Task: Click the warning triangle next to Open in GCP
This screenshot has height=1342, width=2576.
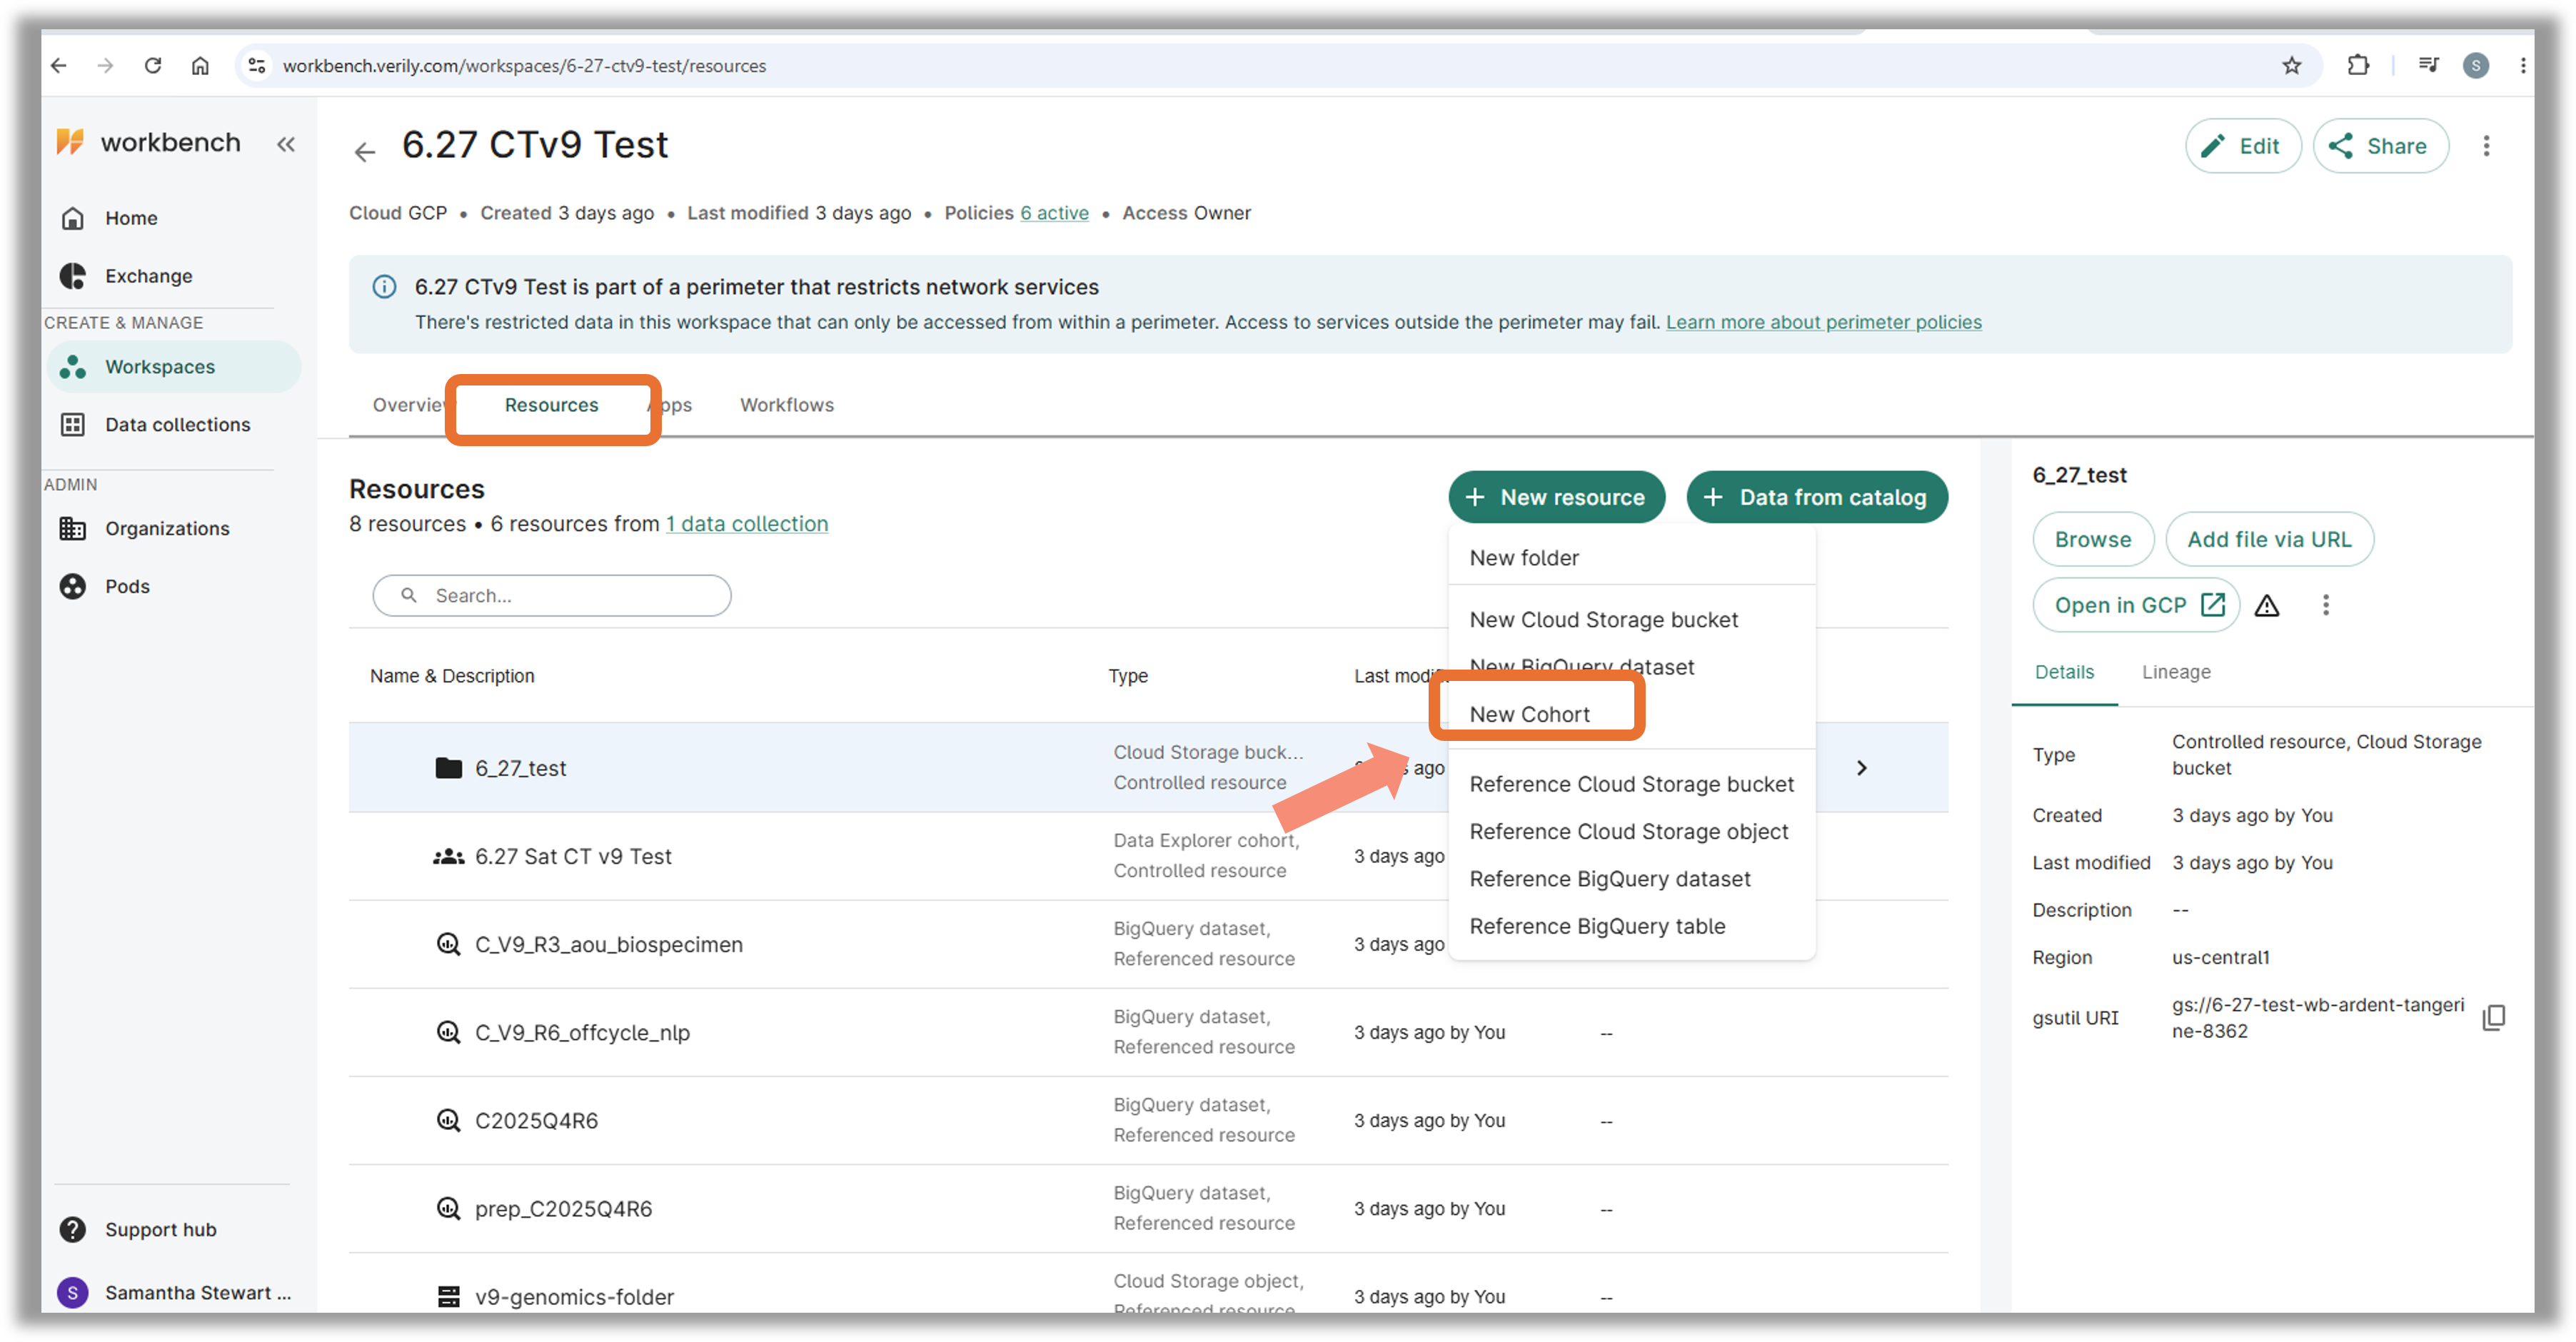Action: pyautogui.click(x=2267, y=605)
